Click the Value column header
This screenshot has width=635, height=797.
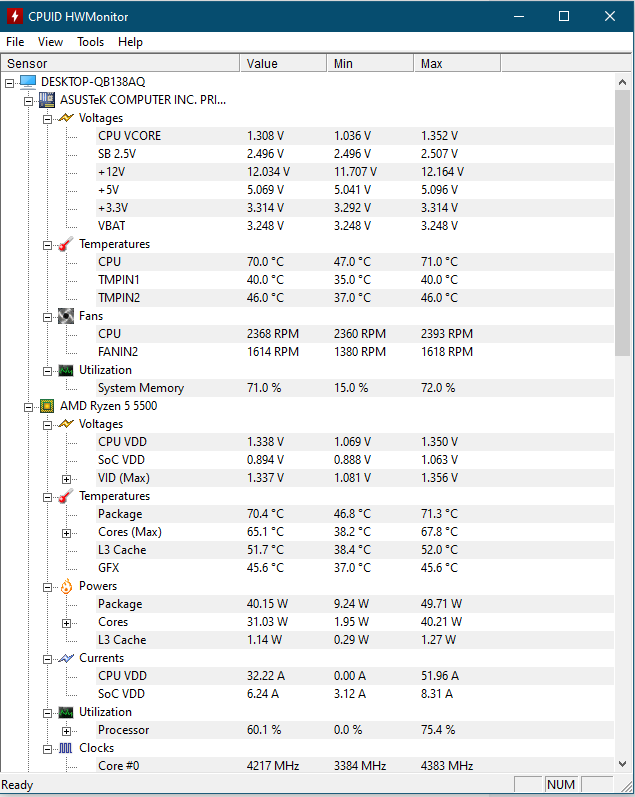pos(283,64)
